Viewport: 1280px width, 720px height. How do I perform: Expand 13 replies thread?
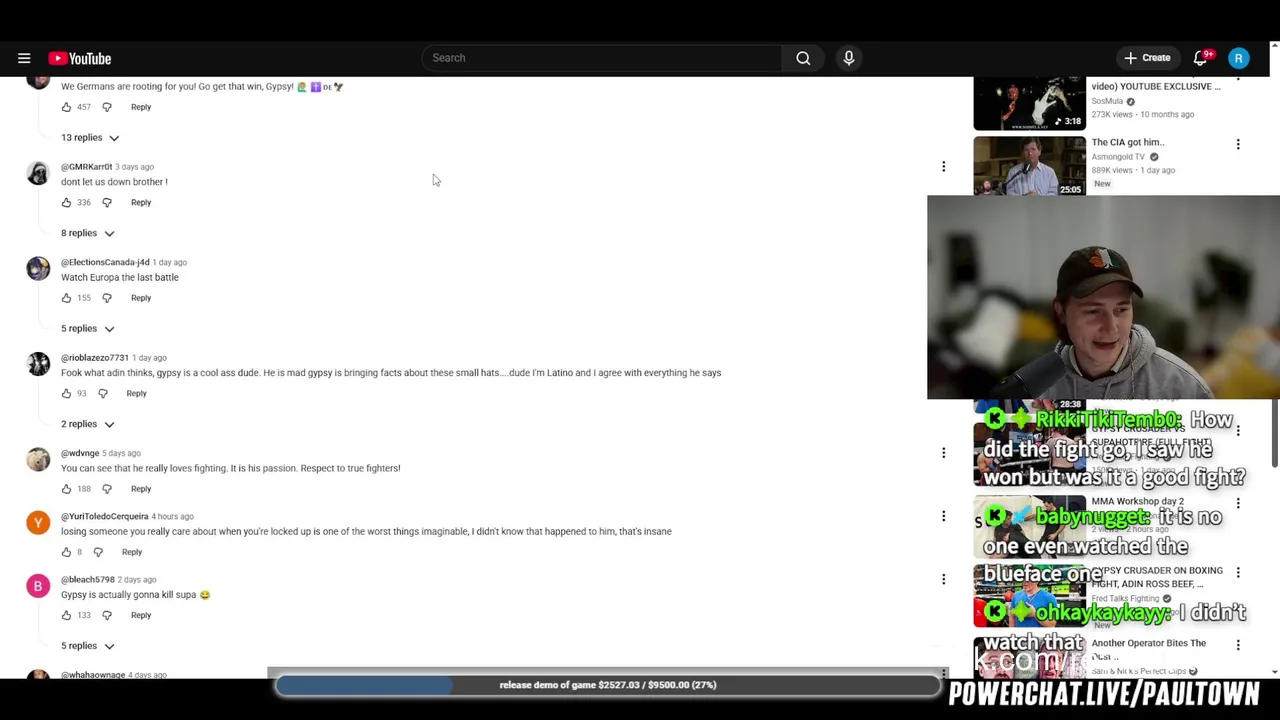coord(89,138)
